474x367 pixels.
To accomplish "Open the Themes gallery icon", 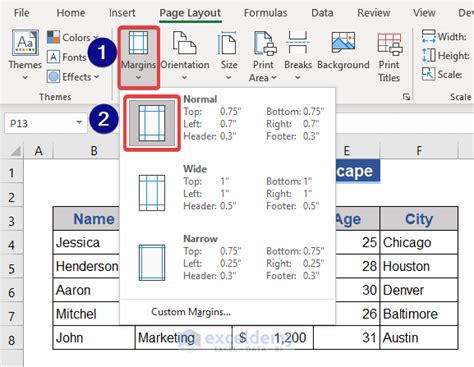I will click(25, 43).
